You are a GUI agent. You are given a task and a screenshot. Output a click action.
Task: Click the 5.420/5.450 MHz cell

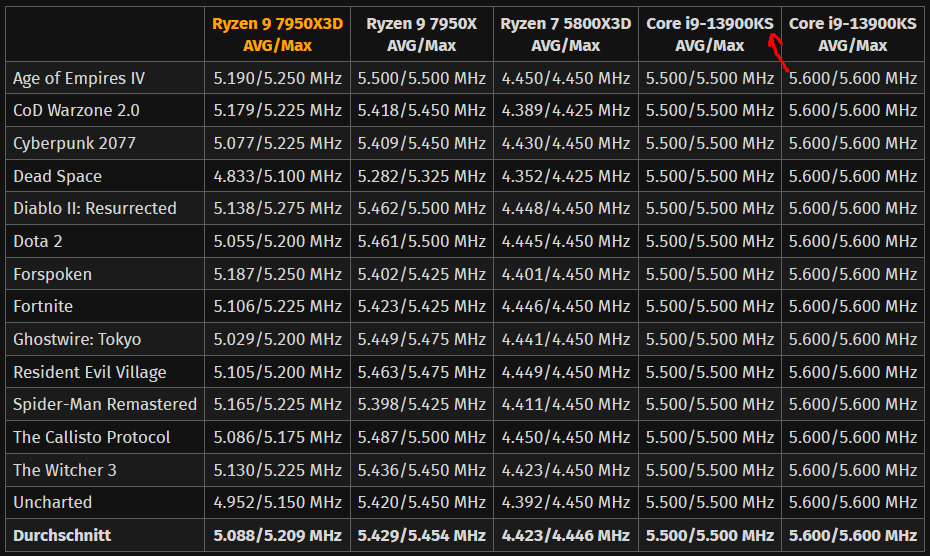pos(422,502)
